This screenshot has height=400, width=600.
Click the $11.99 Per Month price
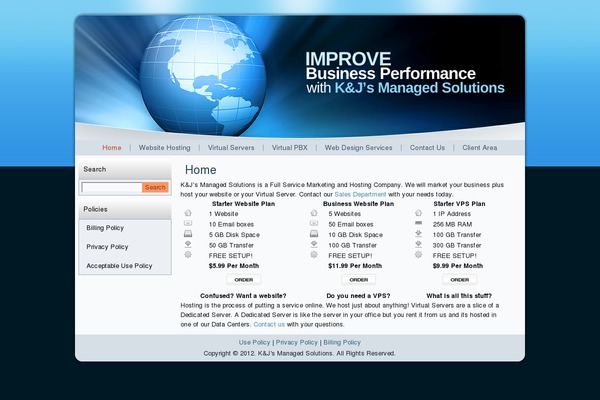[x=355, y=266]
